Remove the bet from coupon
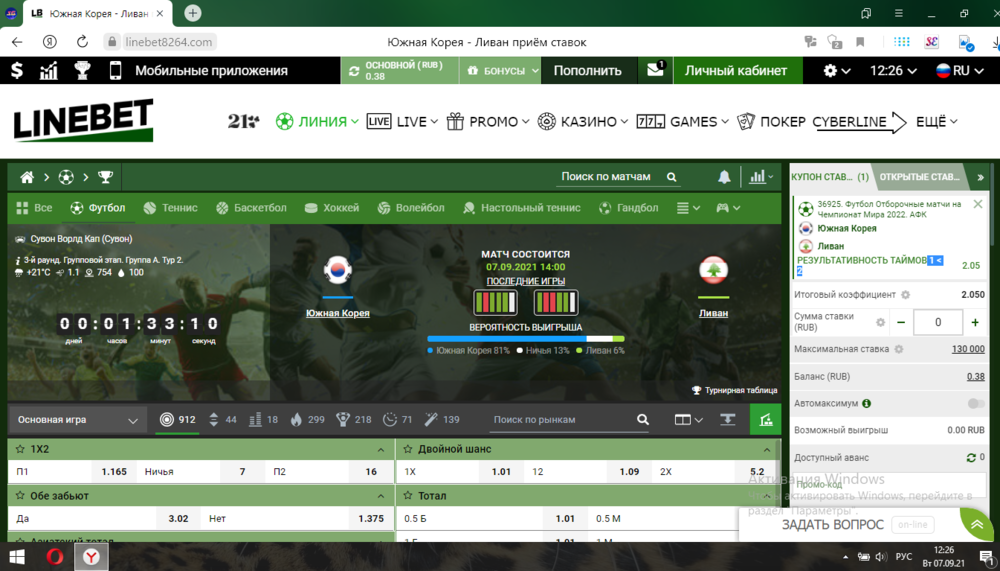 point(978,204)
